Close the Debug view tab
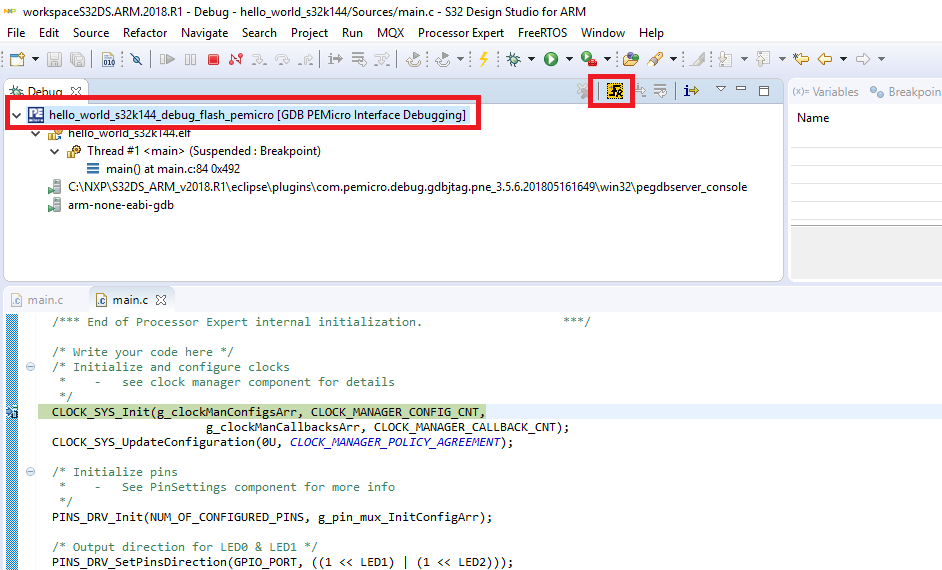This screenshot has height=570, width=942. click(76, 91)
